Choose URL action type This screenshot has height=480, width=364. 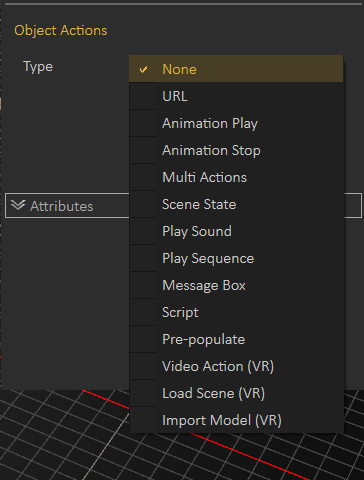(x=236, y=96)
